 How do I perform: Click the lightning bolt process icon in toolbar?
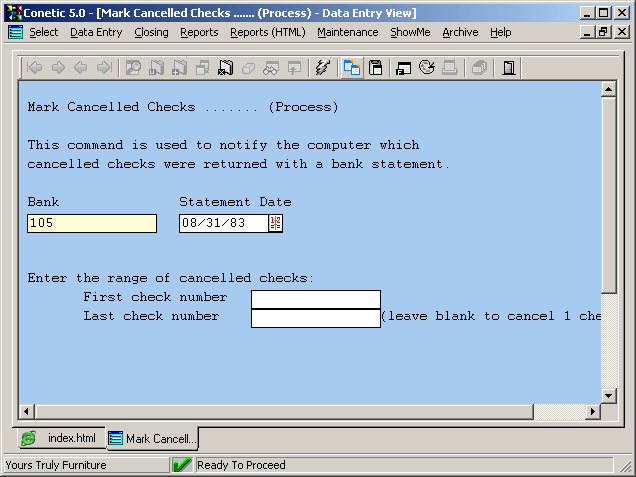tap(322, 68)
